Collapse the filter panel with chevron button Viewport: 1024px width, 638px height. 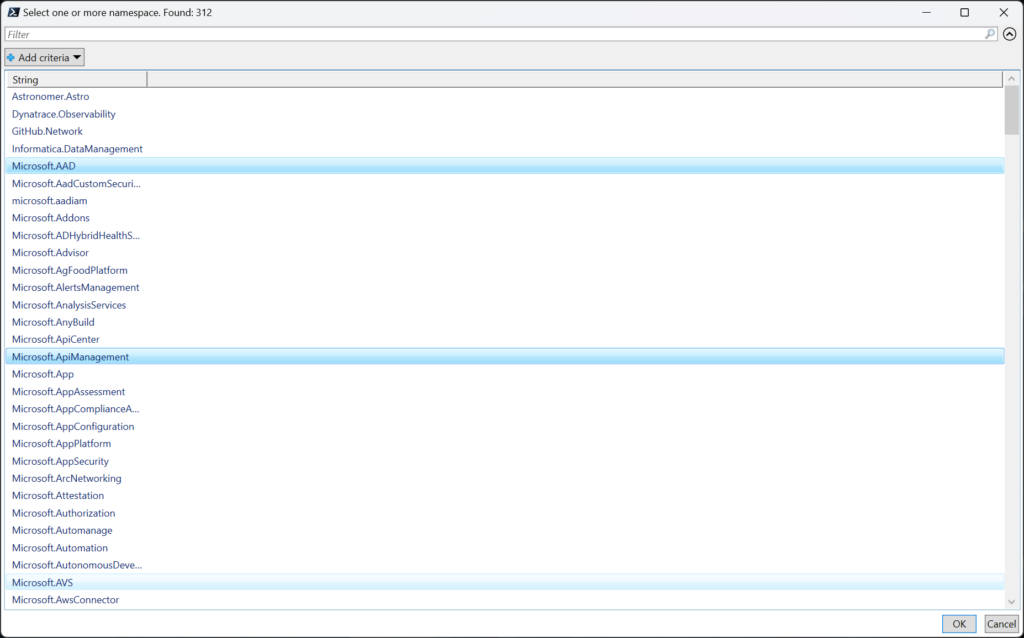[1010, 34]
